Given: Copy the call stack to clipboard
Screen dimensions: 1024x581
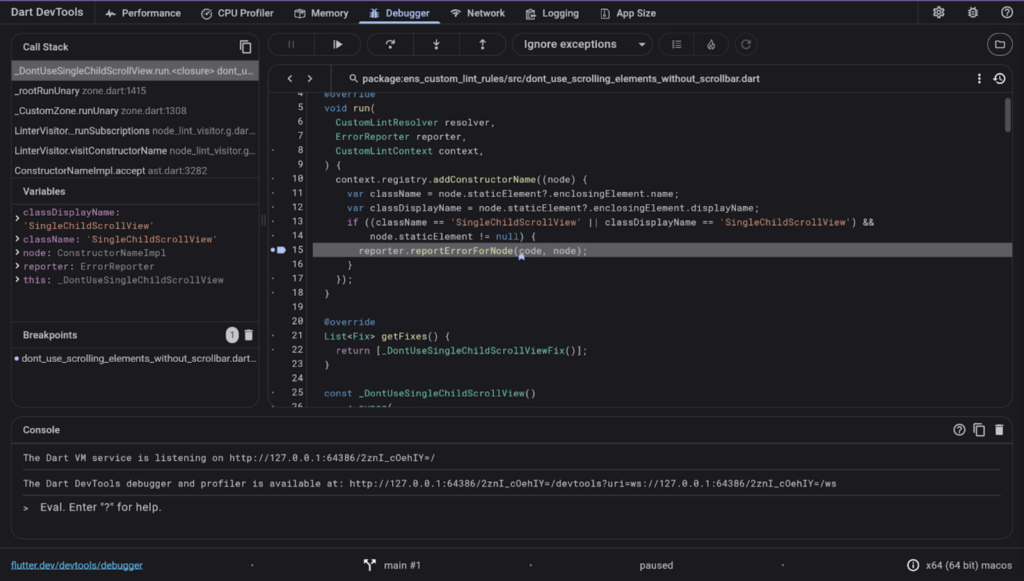Looking at the screenshot, I should click(x=245, y=47).
